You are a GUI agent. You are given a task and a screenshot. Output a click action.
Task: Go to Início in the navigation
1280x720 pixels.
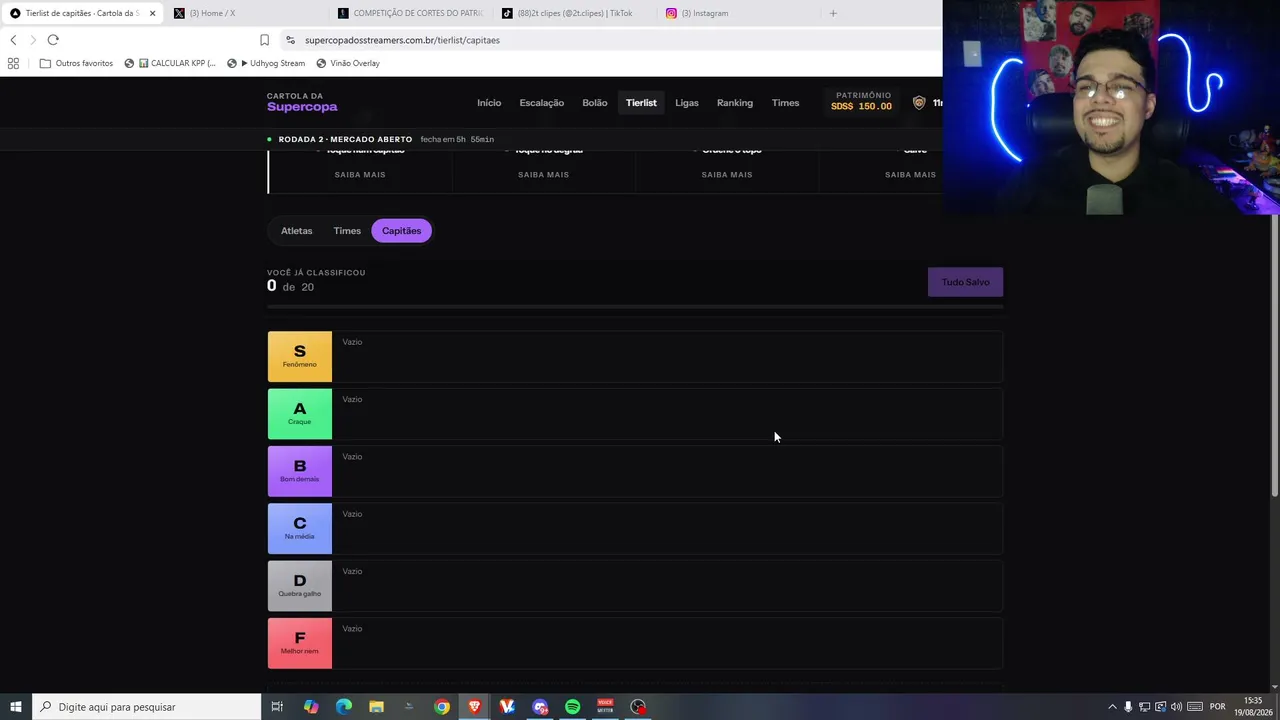pyautogui.click(x=489, y=103)
